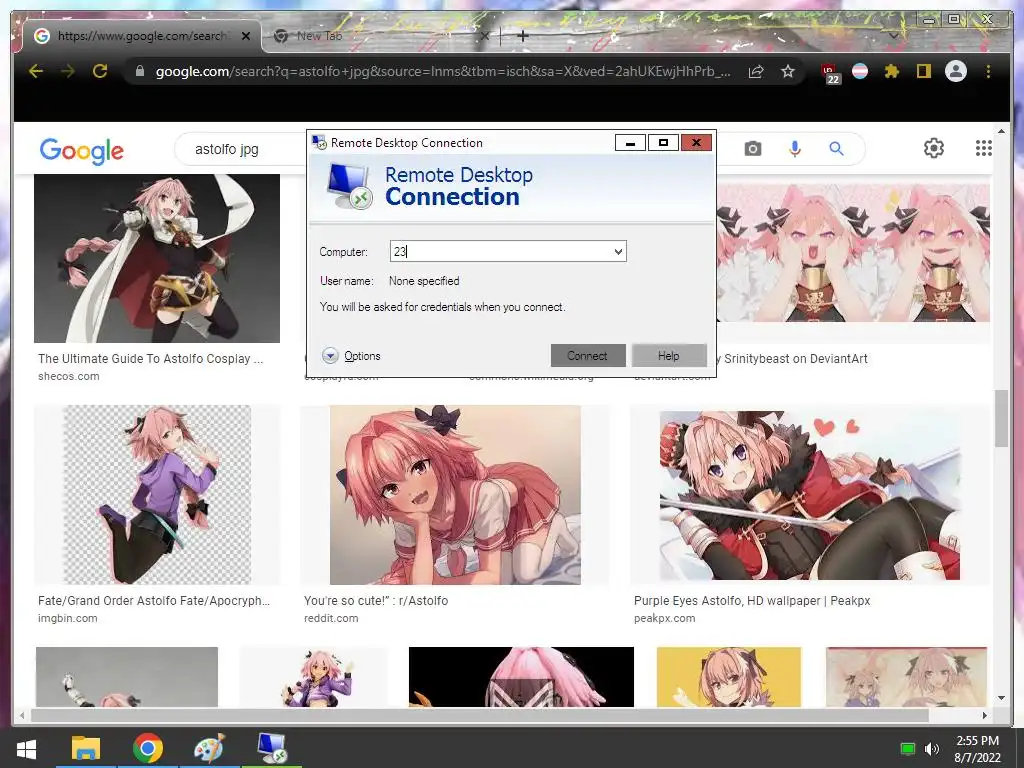Click the page vertical scrollbar thumb
The image size is (1024, 768).
(x=1001, y=418)
